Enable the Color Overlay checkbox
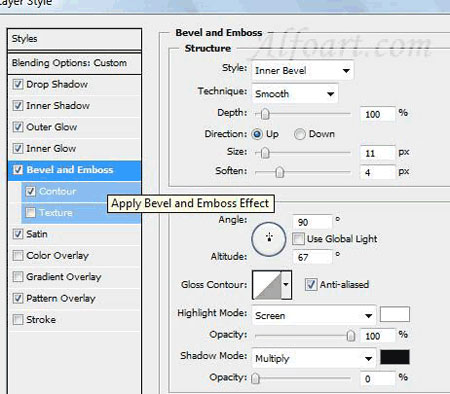This screenshot has height=394, width=450. click(x=18, y=256)
